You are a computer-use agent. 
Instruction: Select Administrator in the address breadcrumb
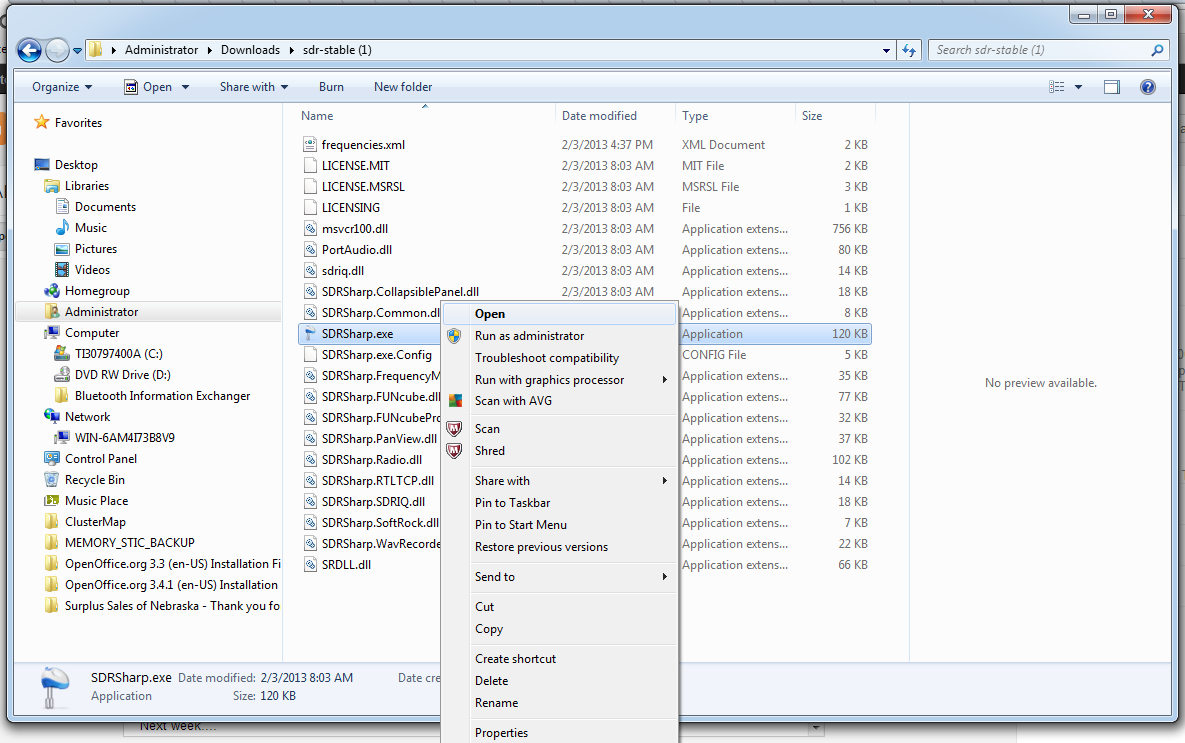[x=161, y=50]
